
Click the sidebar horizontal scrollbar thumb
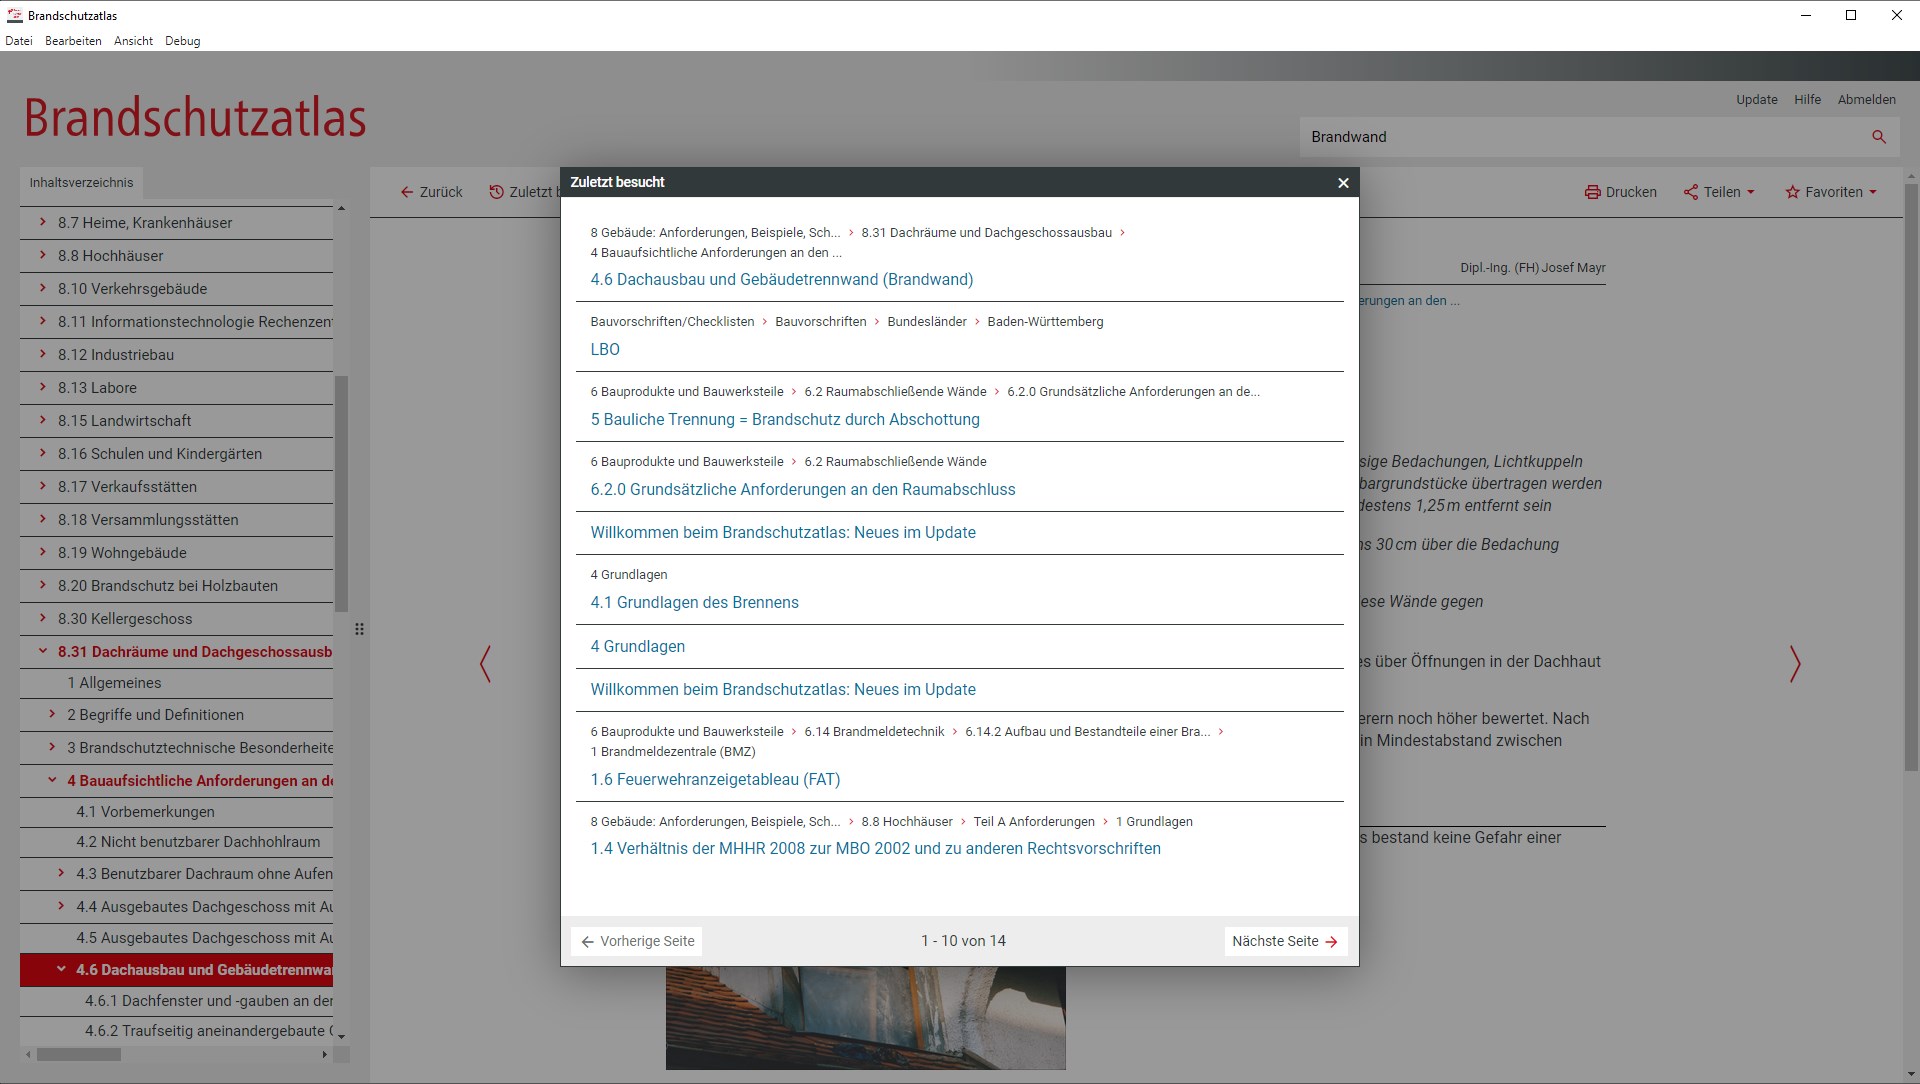[79, 1054]
